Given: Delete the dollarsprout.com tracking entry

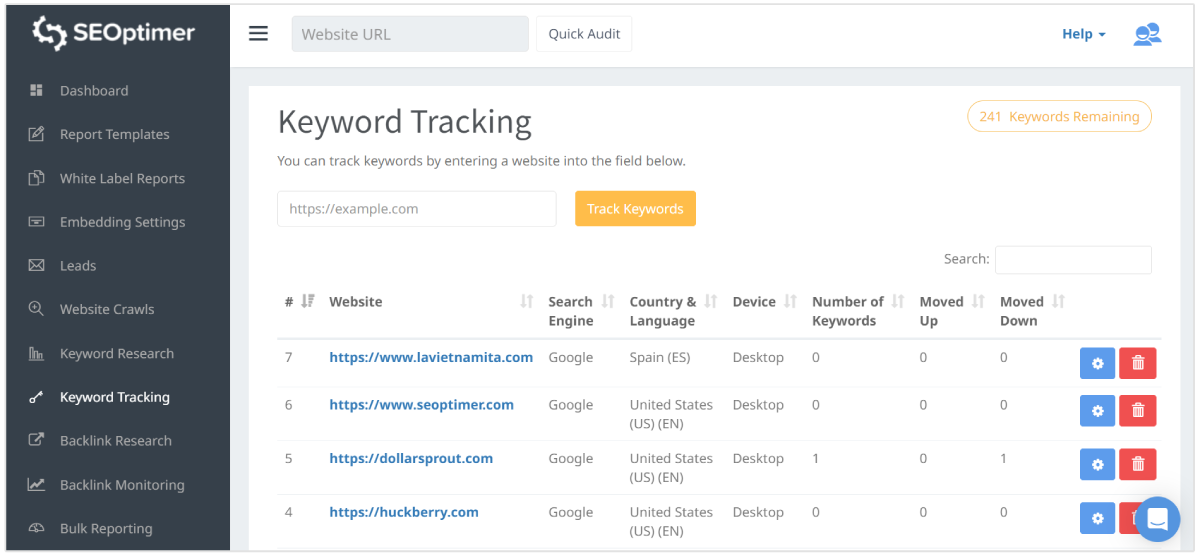Looking at the screenshot, I should (x=1137, y=464).
